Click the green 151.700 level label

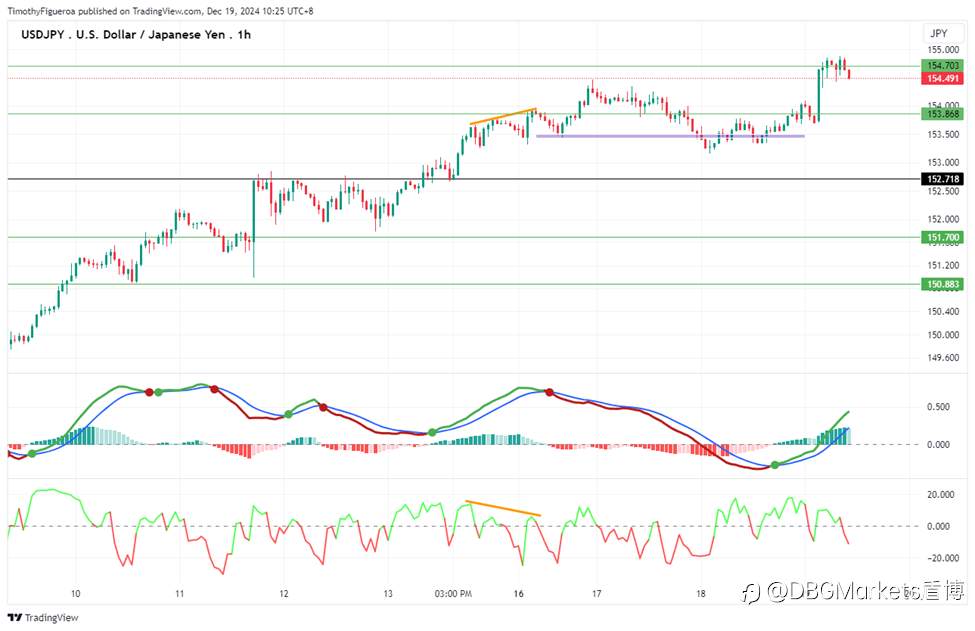pos(943,237)
